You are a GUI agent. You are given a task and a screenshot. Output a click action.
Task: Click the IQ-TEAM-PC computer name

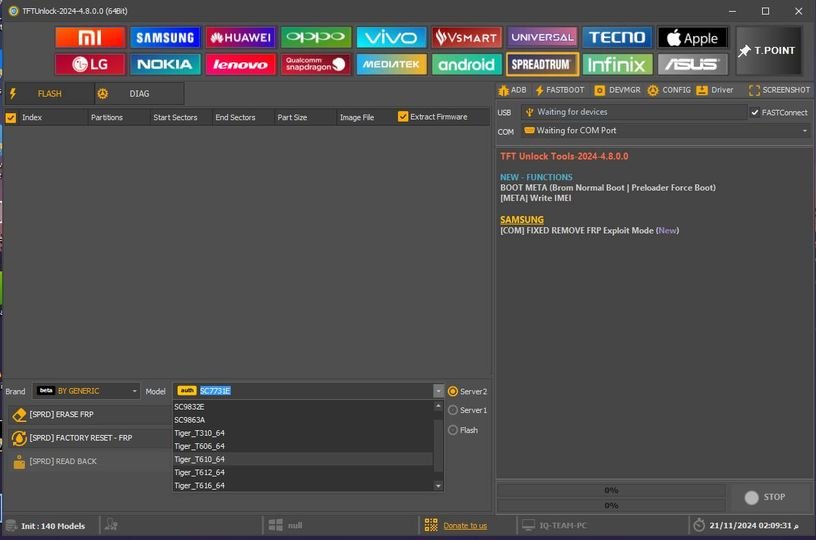click(x=563, y=525)
